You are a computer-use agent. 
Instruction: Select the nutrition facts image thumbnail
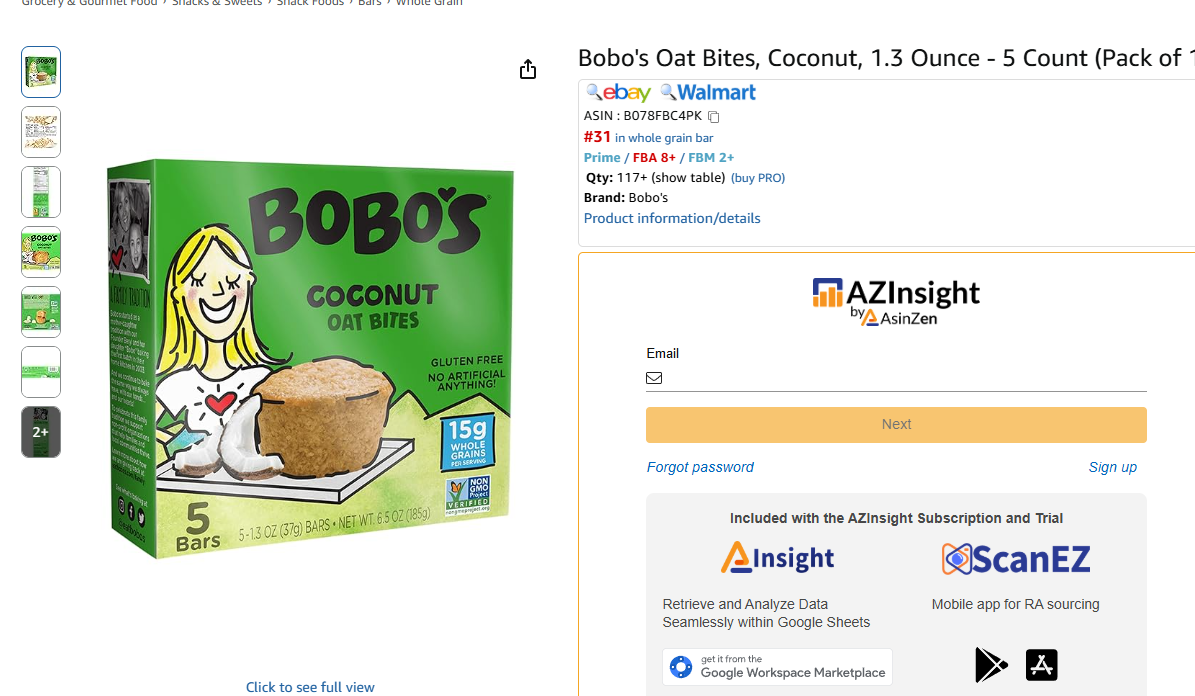coord(41,192)
